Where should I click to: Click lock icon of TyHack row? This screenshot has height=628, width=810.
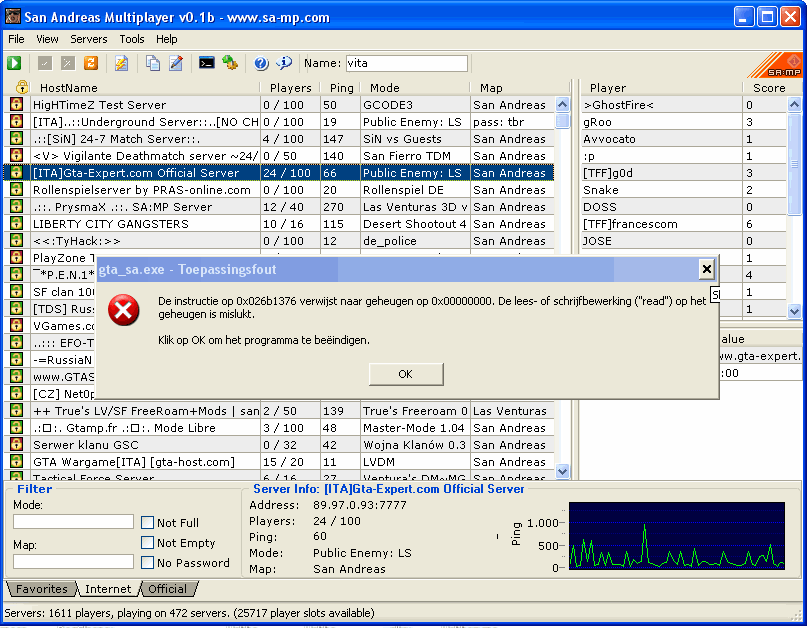click(x=17, y=241)
